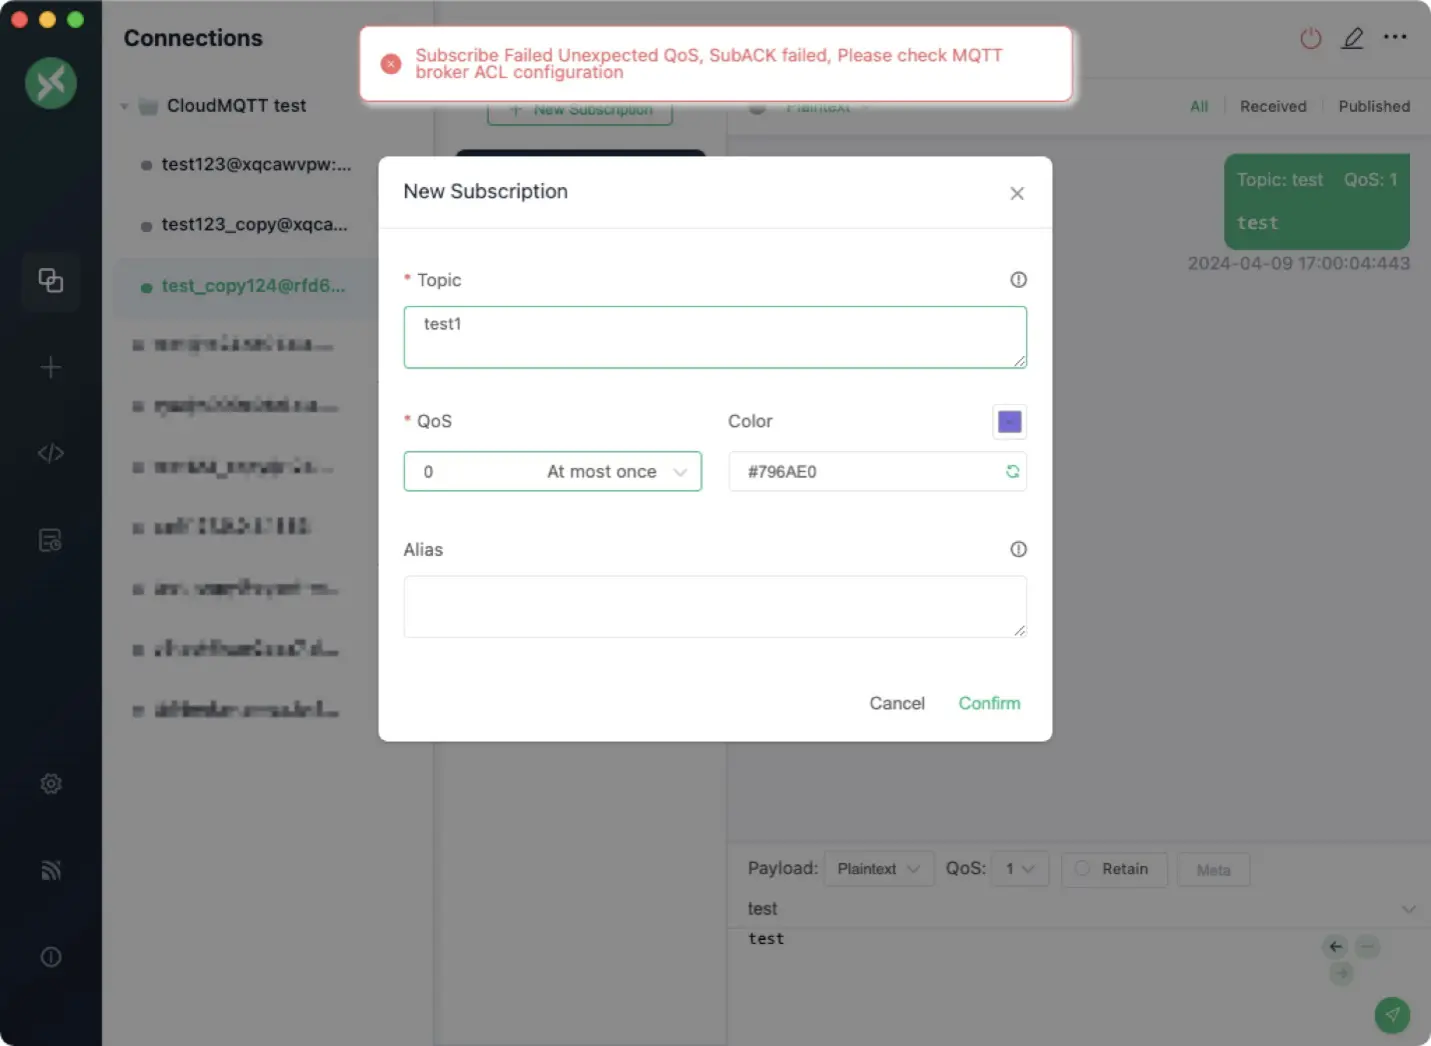Cancel the New Subscription dialog
The width and height of the screenshot is (1431, 1046).
click(896, 703)
